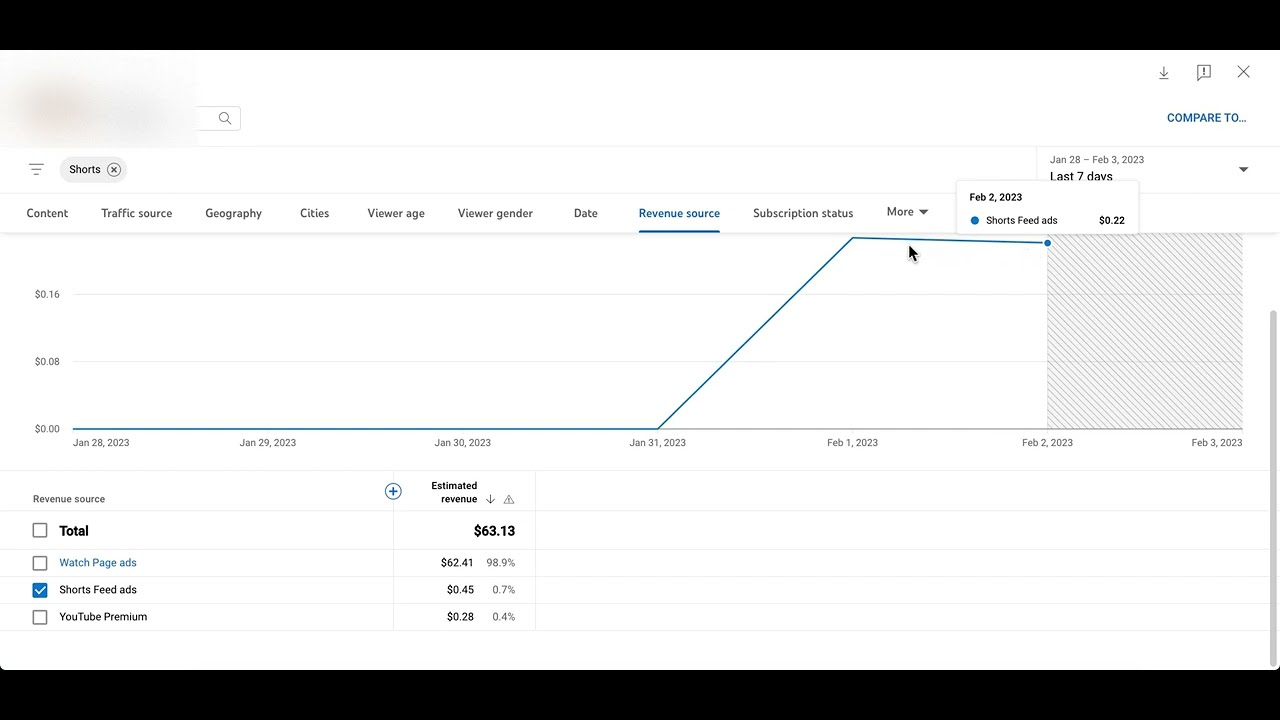
Task: Click the search magnifier icon
Action: click(225, 118)
